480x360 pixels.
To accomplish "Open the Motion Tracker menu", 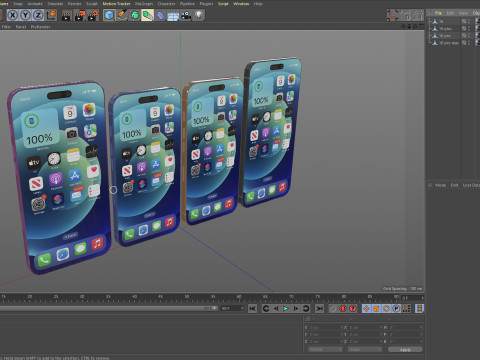I will 116,4.
